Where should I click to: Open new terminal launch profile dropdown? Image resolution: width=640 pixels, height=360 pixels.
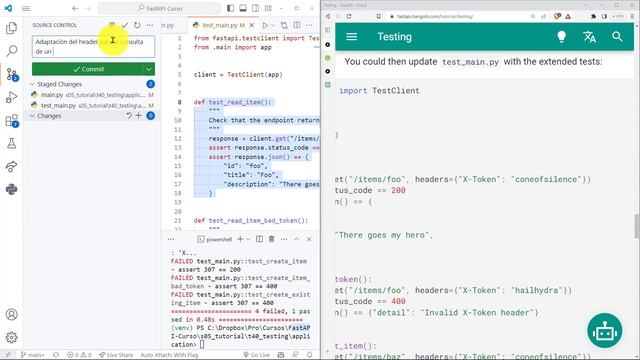248,239
